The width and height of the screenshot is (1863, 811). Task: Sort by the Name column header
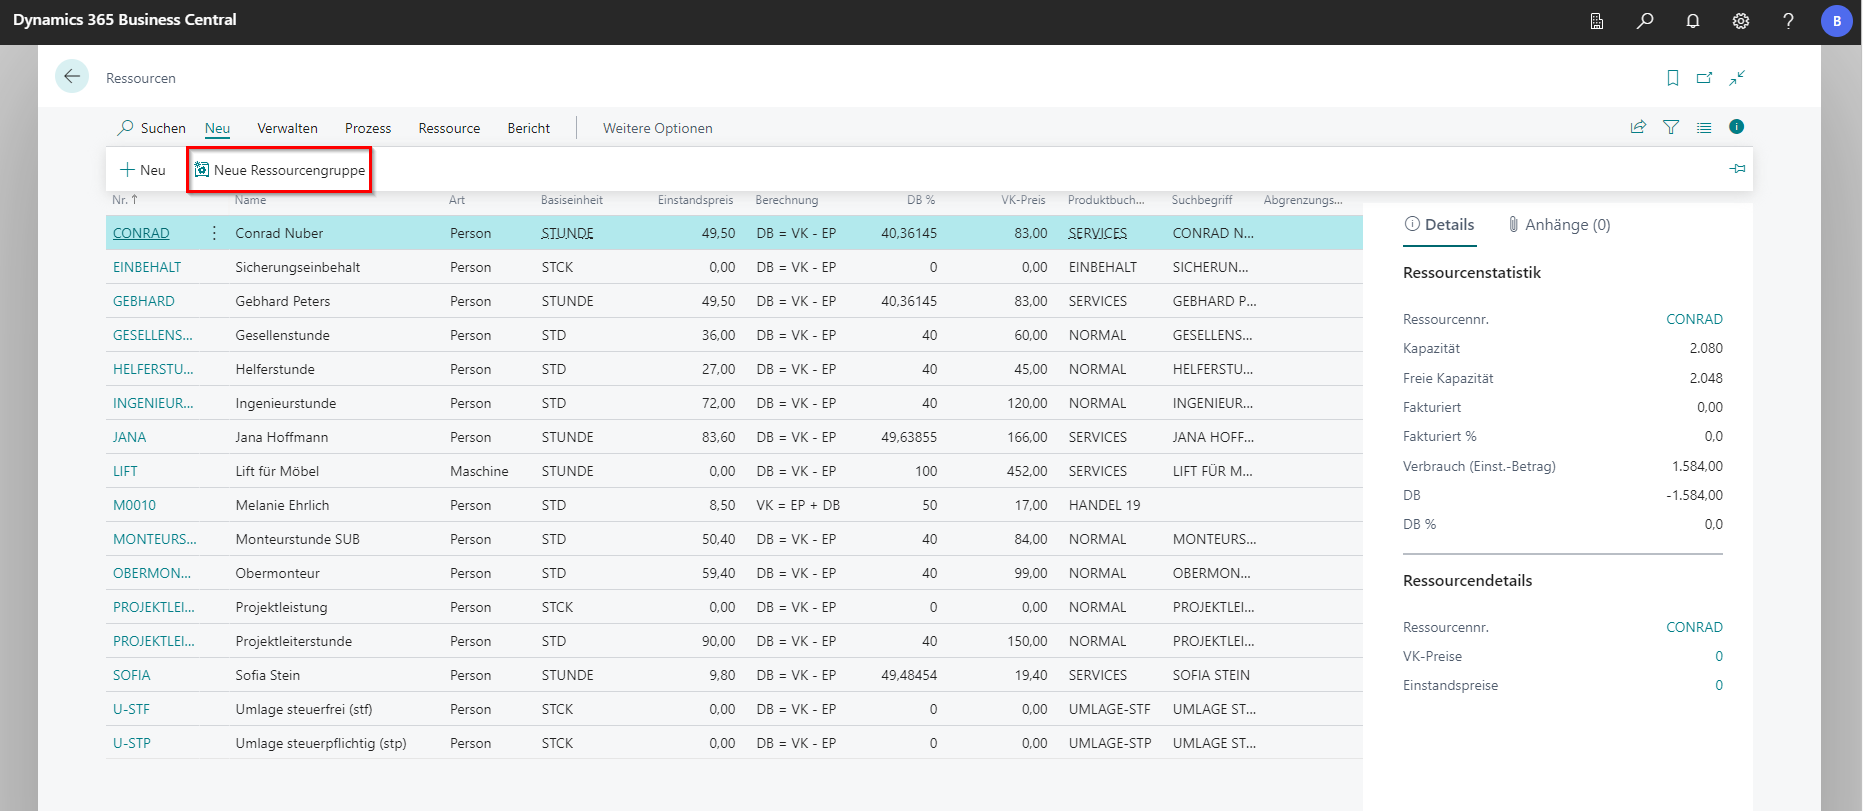[250, 200]
